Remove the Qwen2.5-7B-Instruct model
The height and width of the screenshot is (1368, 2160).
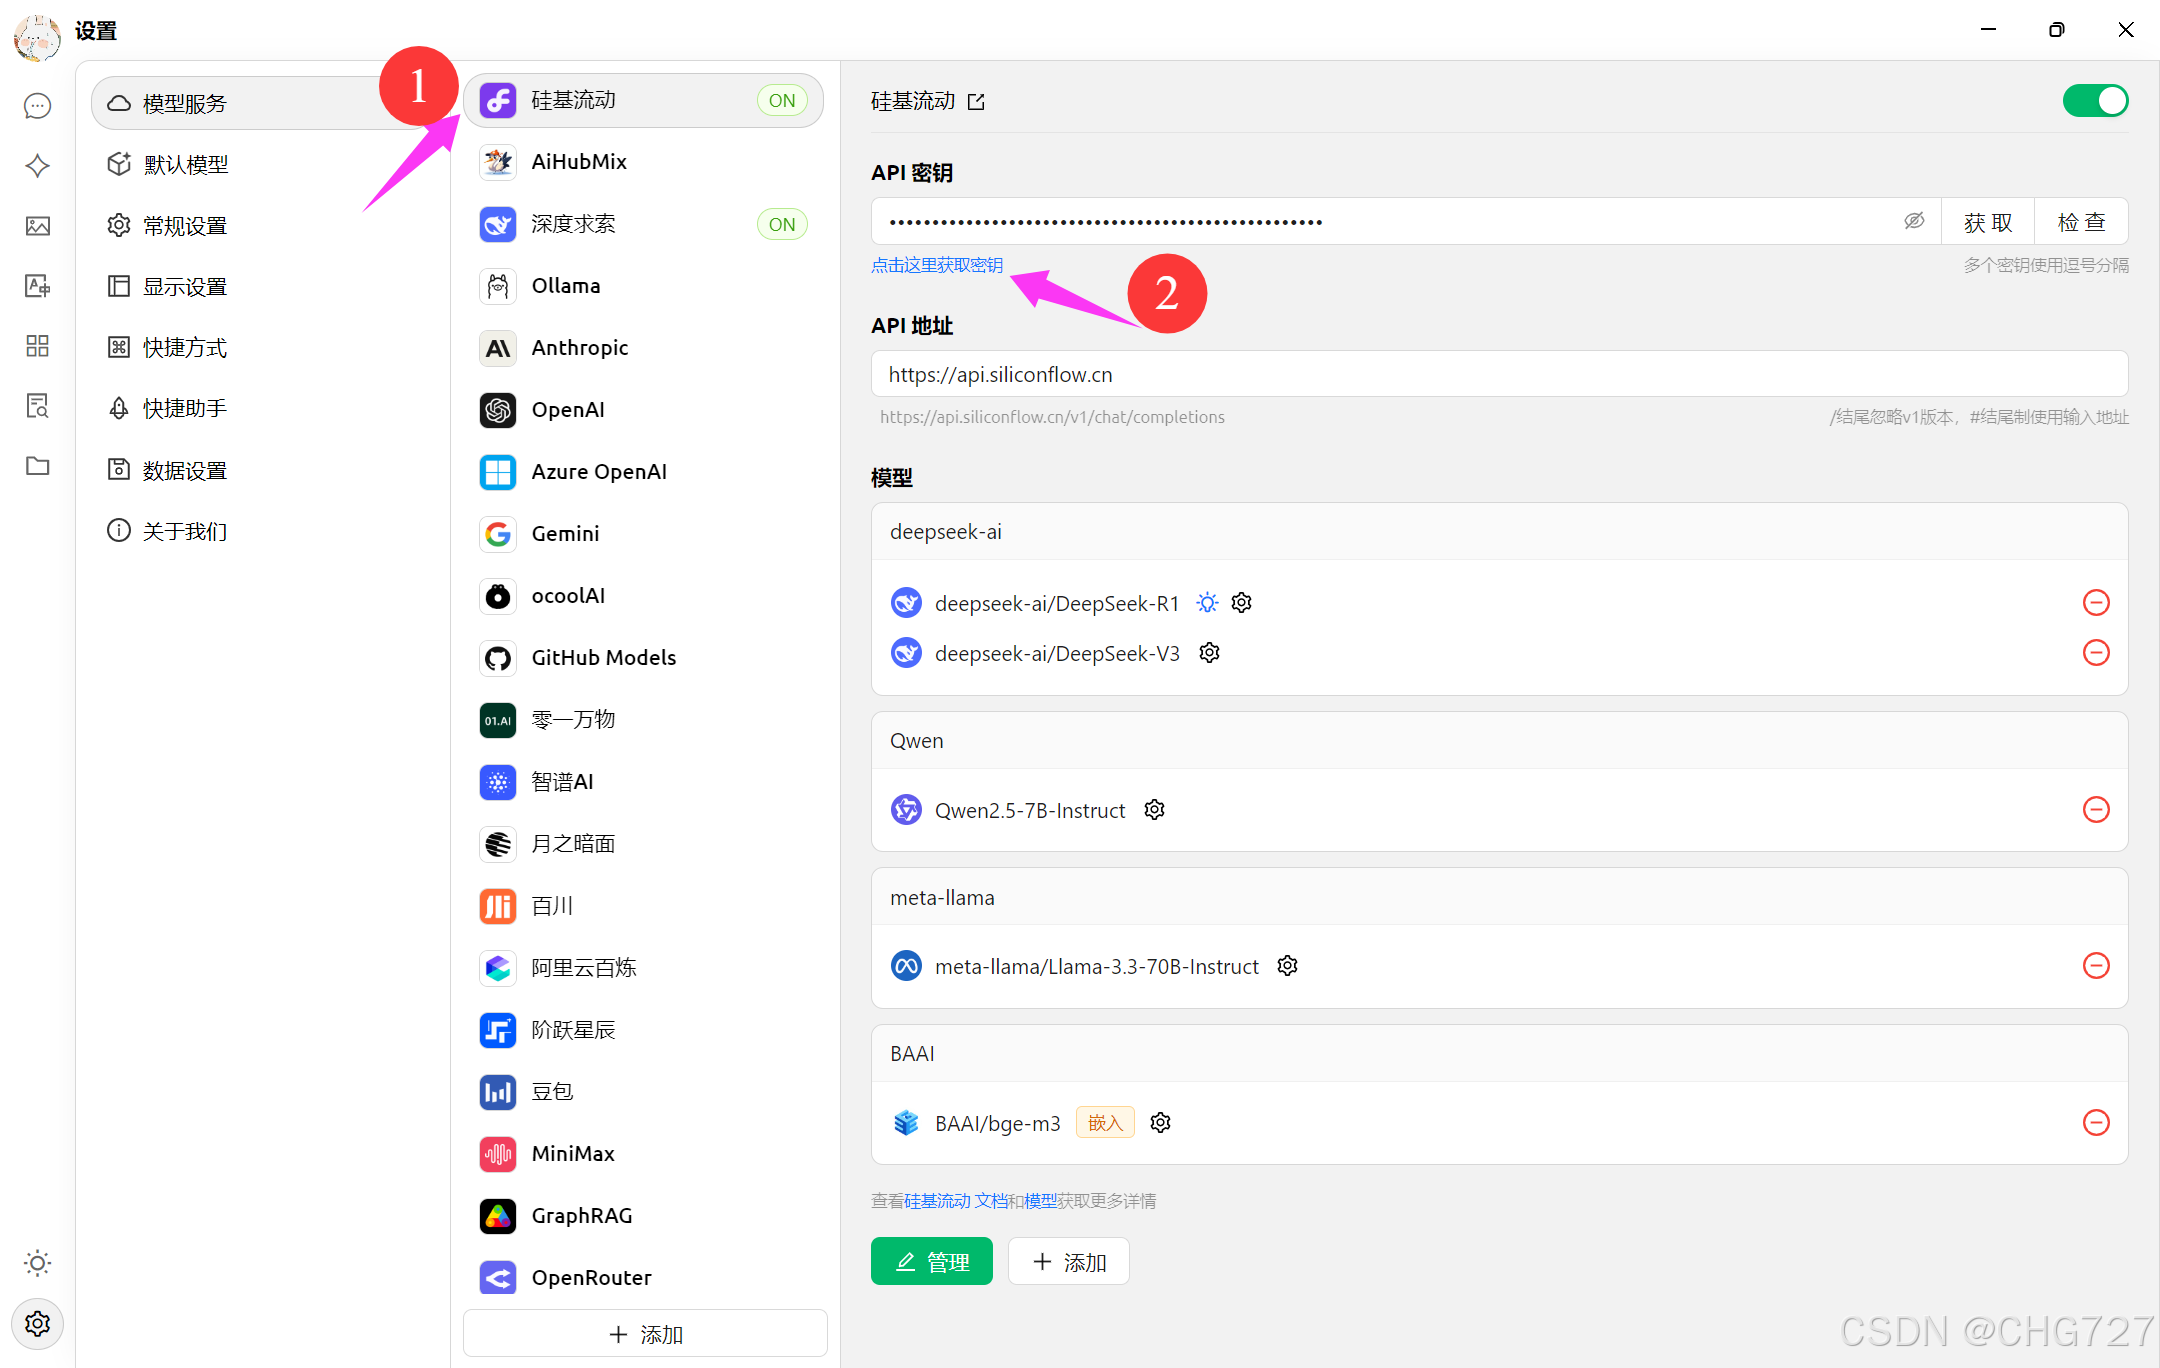click(2096, 809)
